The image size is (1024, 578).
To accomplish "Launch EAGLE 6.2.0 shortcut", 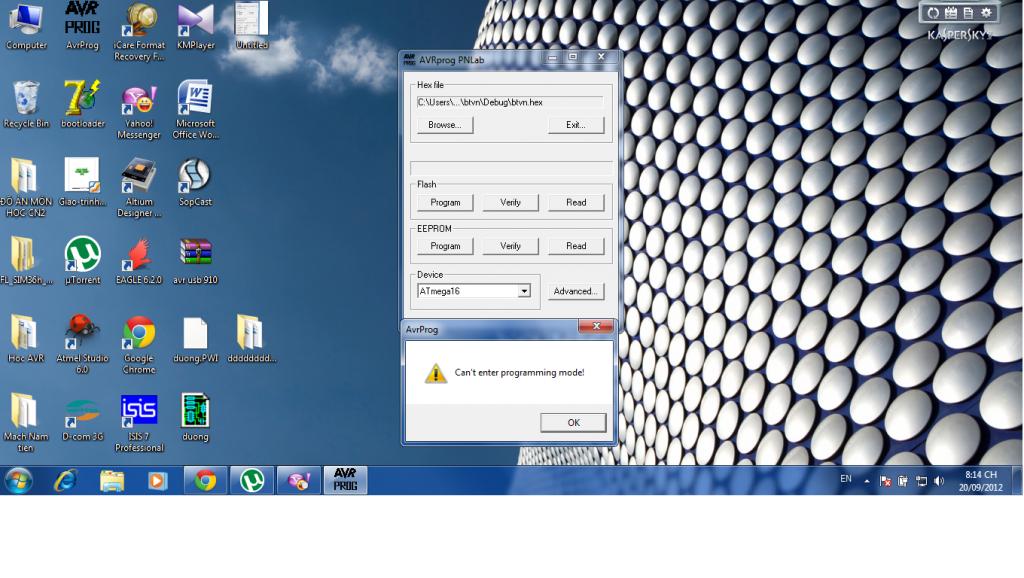I will [139, 261].
